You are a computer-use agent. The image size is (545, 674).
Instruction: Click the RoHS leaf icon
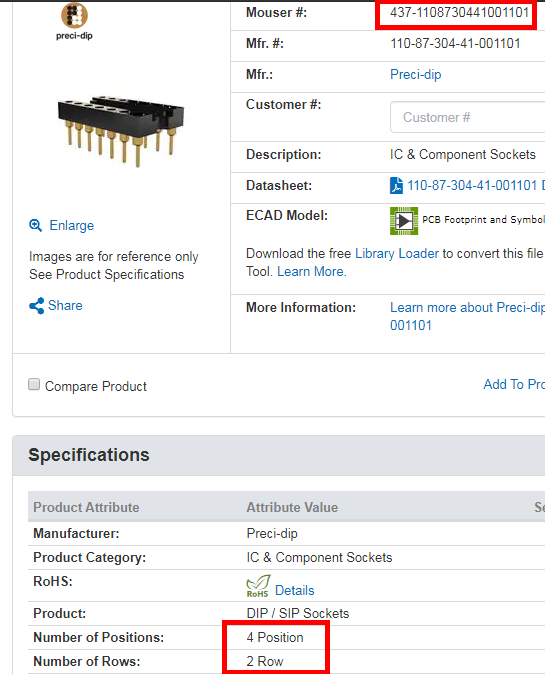258,586
